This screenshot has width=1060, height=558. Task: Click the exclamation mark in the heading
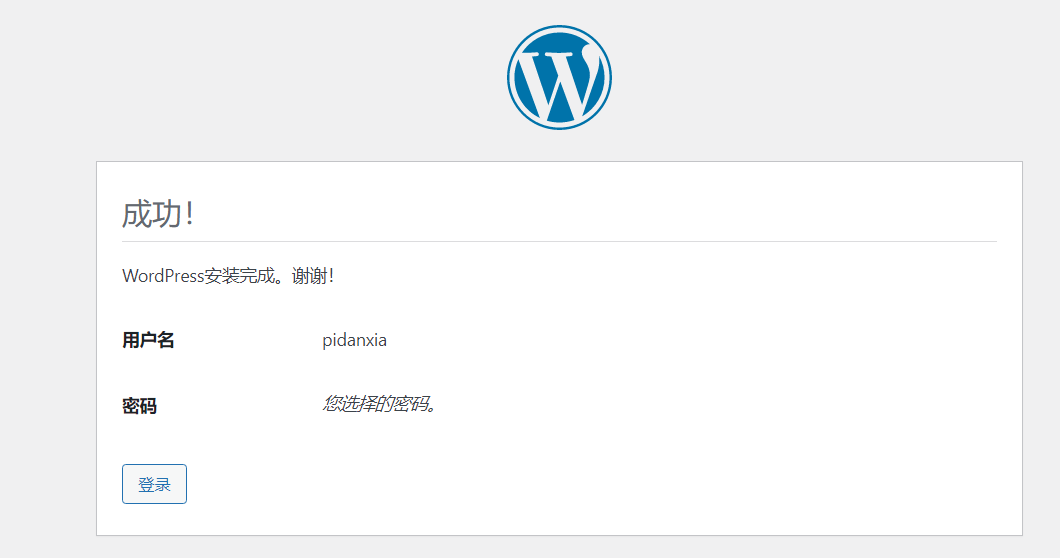coord(189,213)
